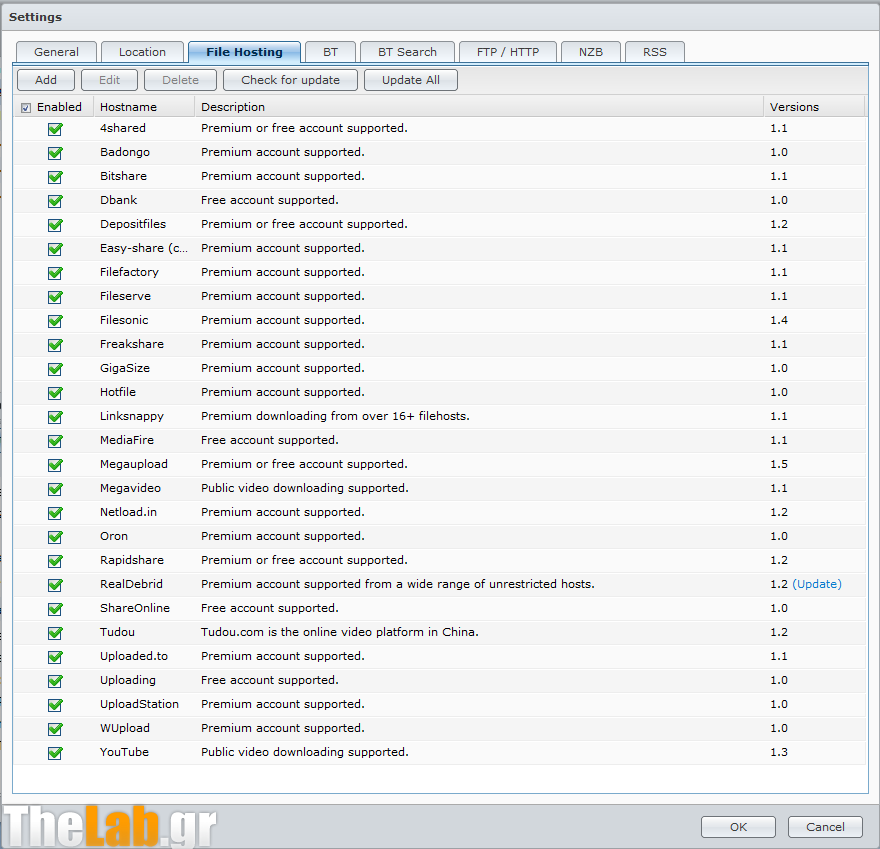Select the Uploaded.to hostname

[x=134, y=656]
